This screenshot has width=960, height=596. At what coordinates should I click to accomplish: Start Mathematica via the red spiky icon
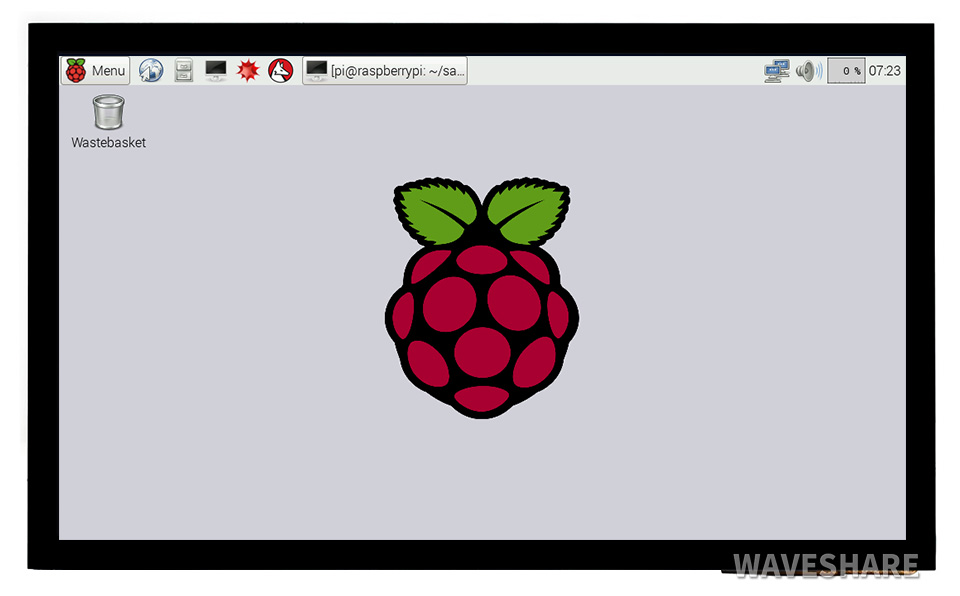pos(248,71)
